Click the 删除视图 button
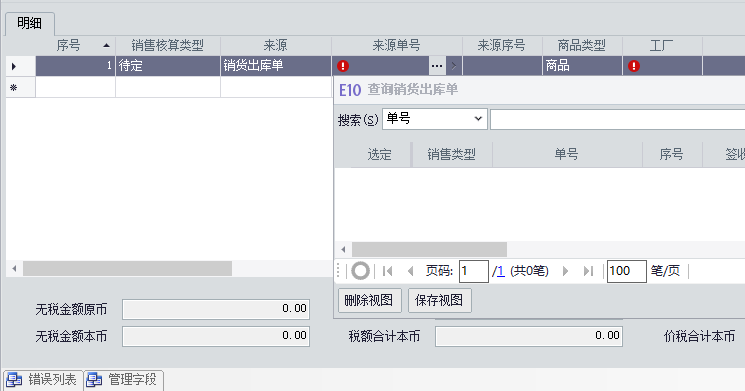Image resolution: width=745 pixels, height=391 pixels. coord(370,300)
